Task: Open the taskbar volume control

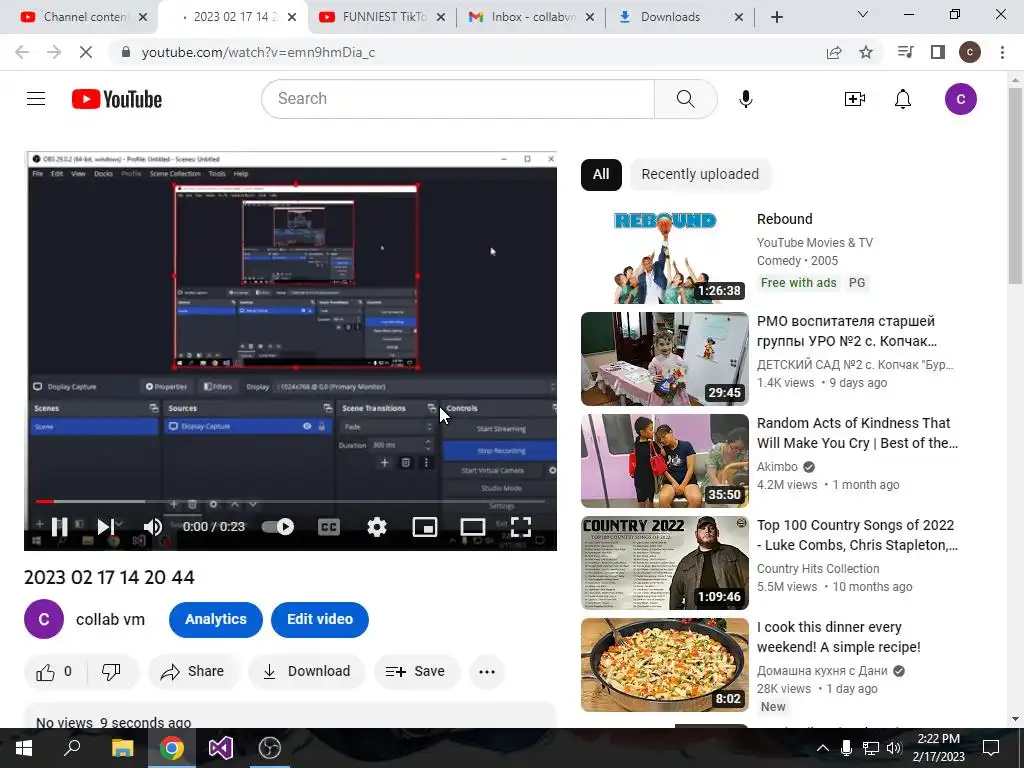Action: coord(894,748)
